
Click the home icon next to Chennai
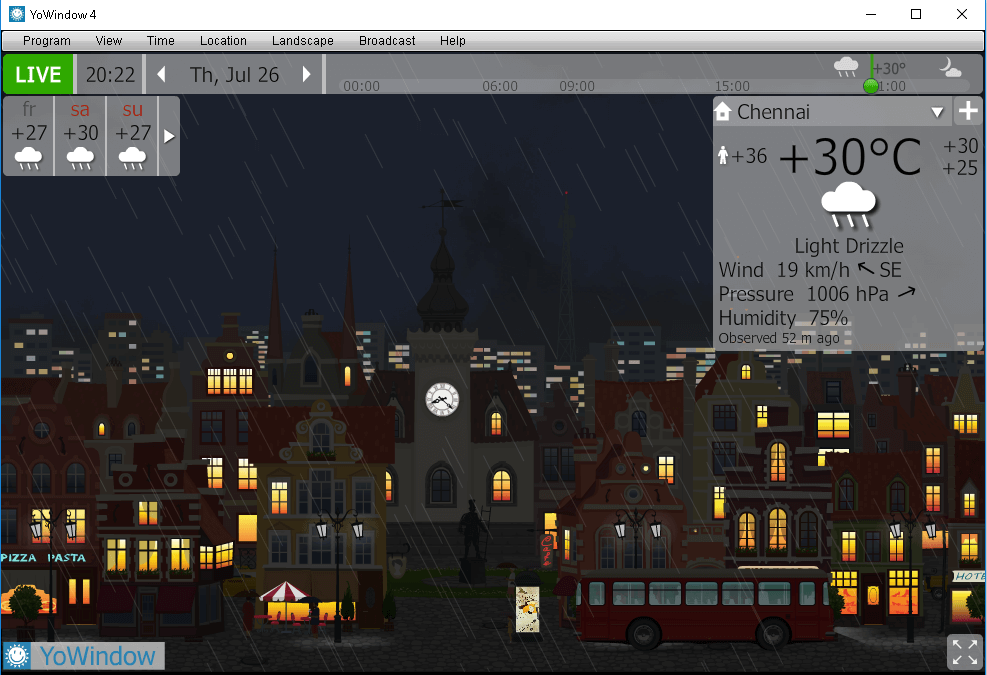click(x=723, y=111)
